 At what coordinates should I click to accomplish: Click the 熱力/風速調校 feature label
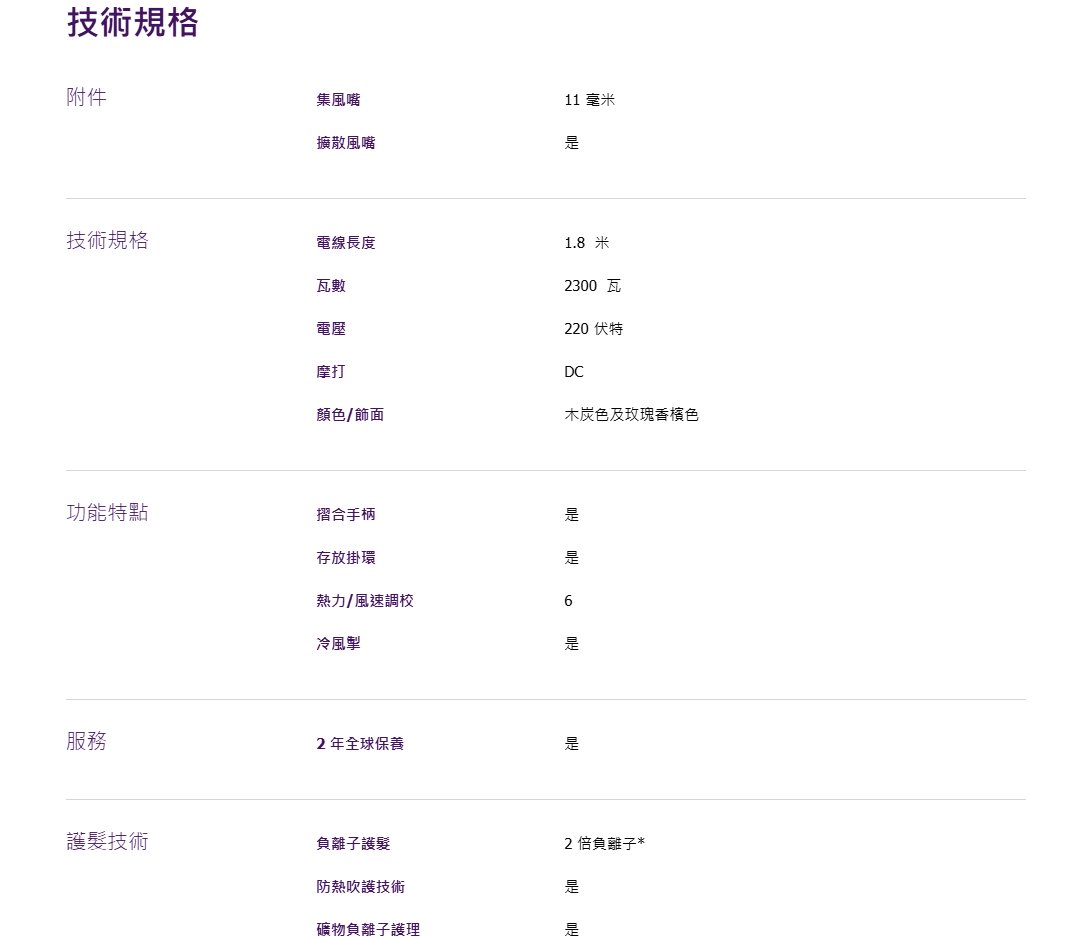coord(365,601)
